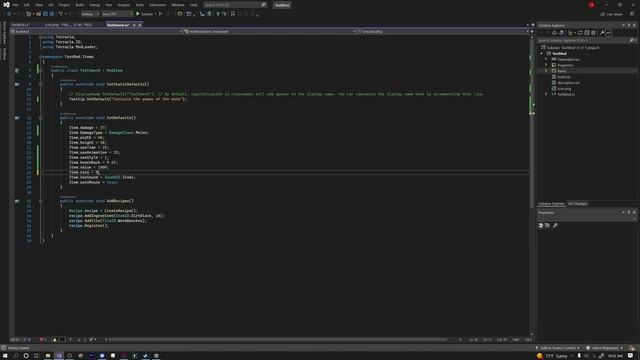The width and height of the screenshot is (640, 360).
Task: Expand the Properties node
Action: (x=546, y=65)
